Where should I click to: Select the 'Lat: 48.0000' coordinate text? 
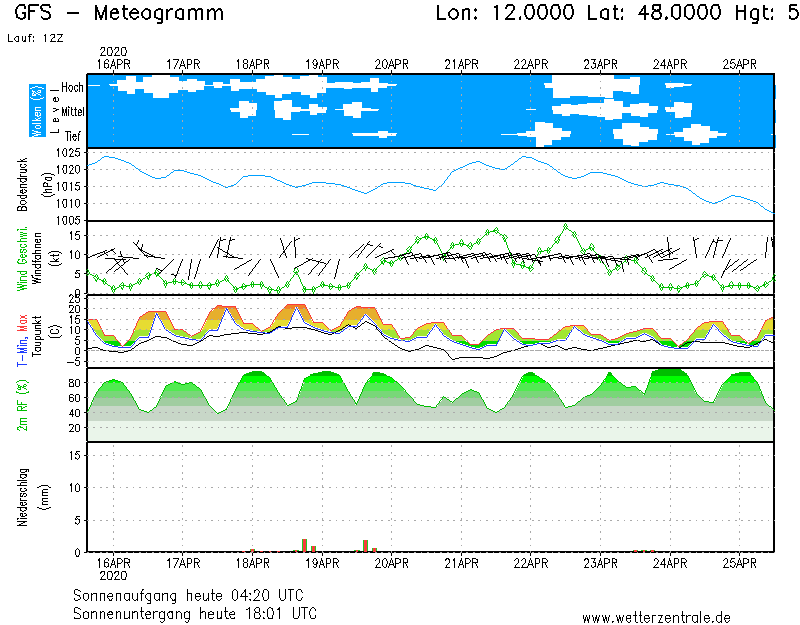tap(654, 13)
